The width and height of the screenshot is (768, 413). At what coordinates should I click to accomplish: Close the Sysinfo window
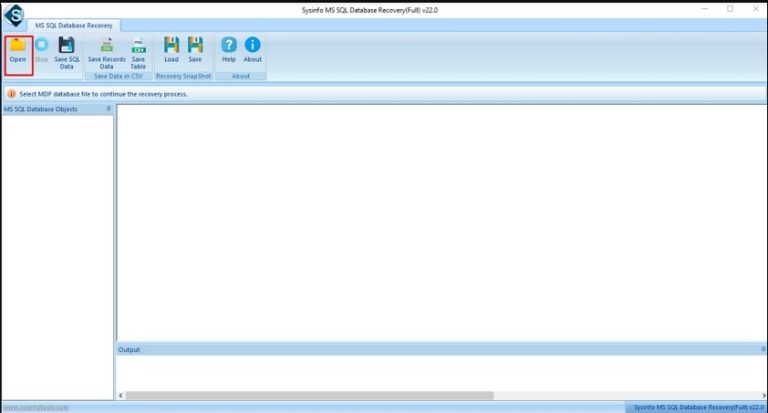(756, 9)
